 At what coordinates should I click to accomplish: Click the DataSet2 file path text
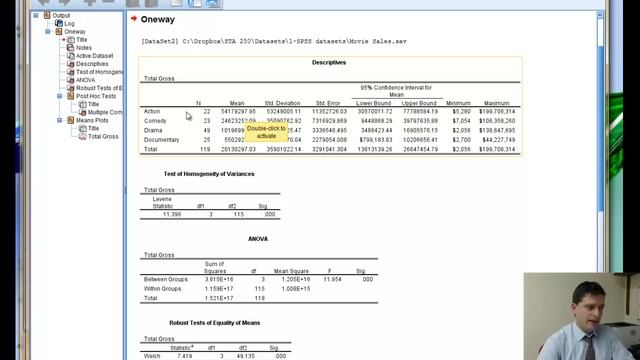tap(273, 41)
